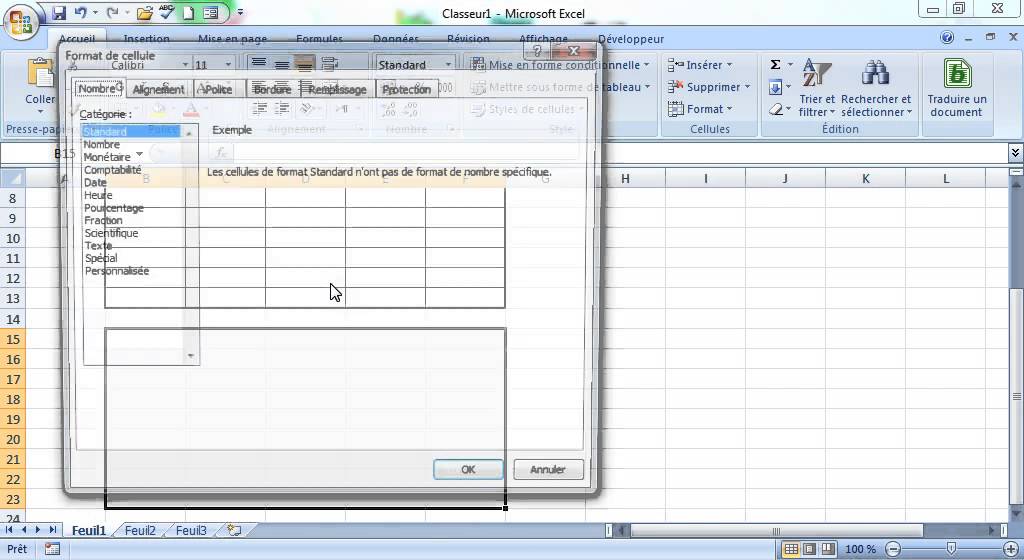
Task: Switch to the Police tab in the dialog
Action: coord(217,89)
